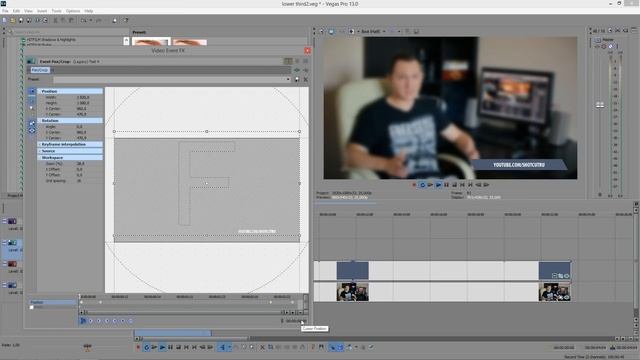Toggle Automatic Crossfades on timeline toolbar
Image resolution: width=640 pixels, height=360 pixels.
tap(340, 347)
